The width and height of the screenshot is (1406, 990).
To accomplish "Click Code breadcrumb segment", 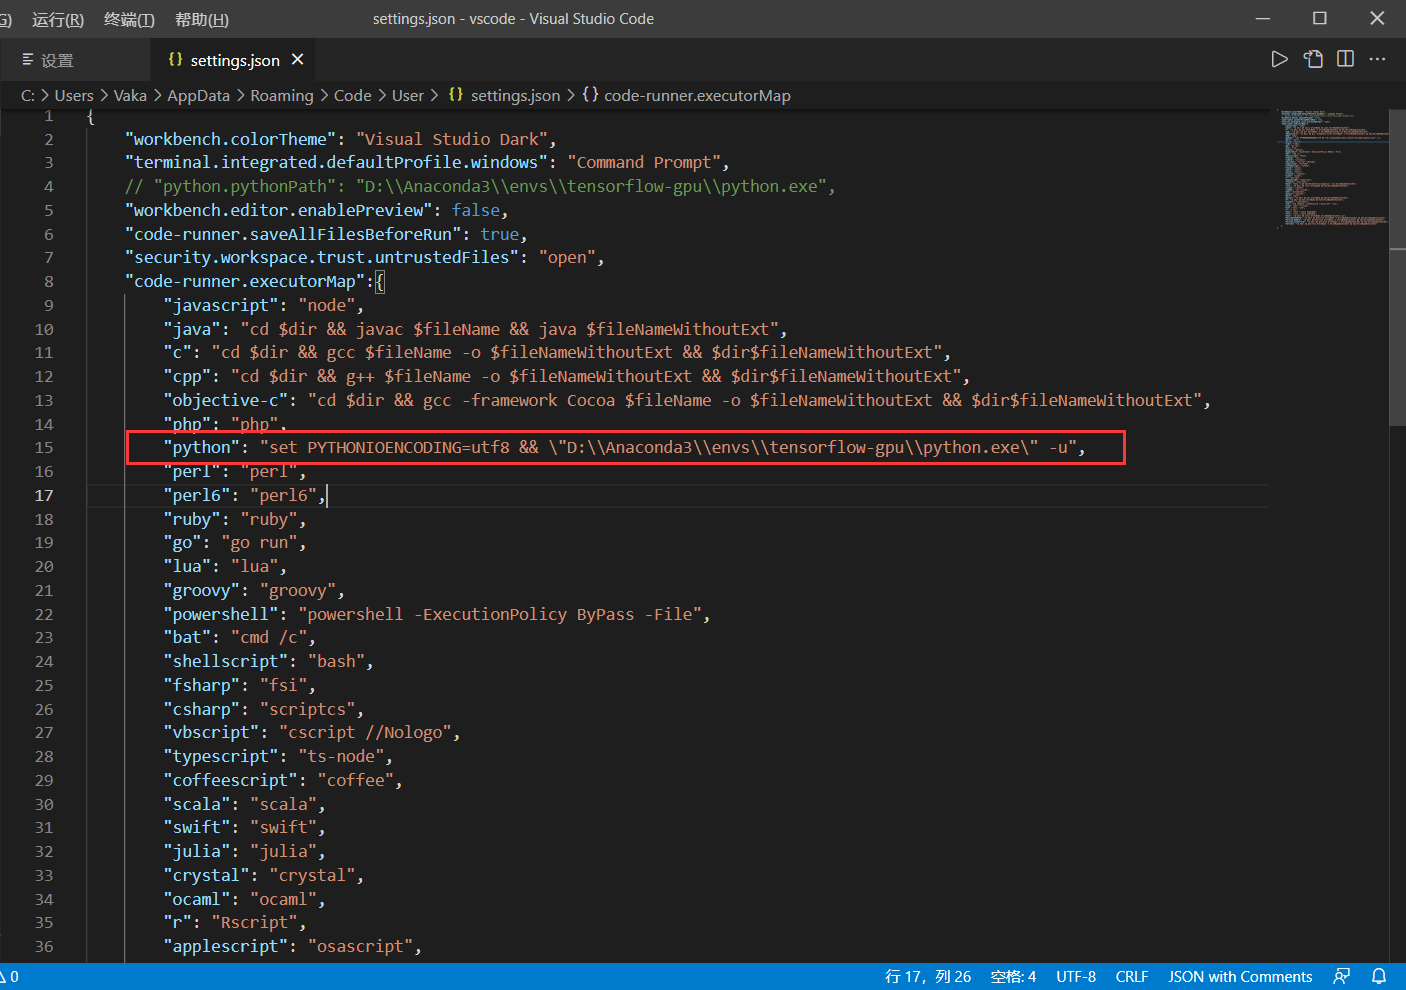I will point(352,96).
